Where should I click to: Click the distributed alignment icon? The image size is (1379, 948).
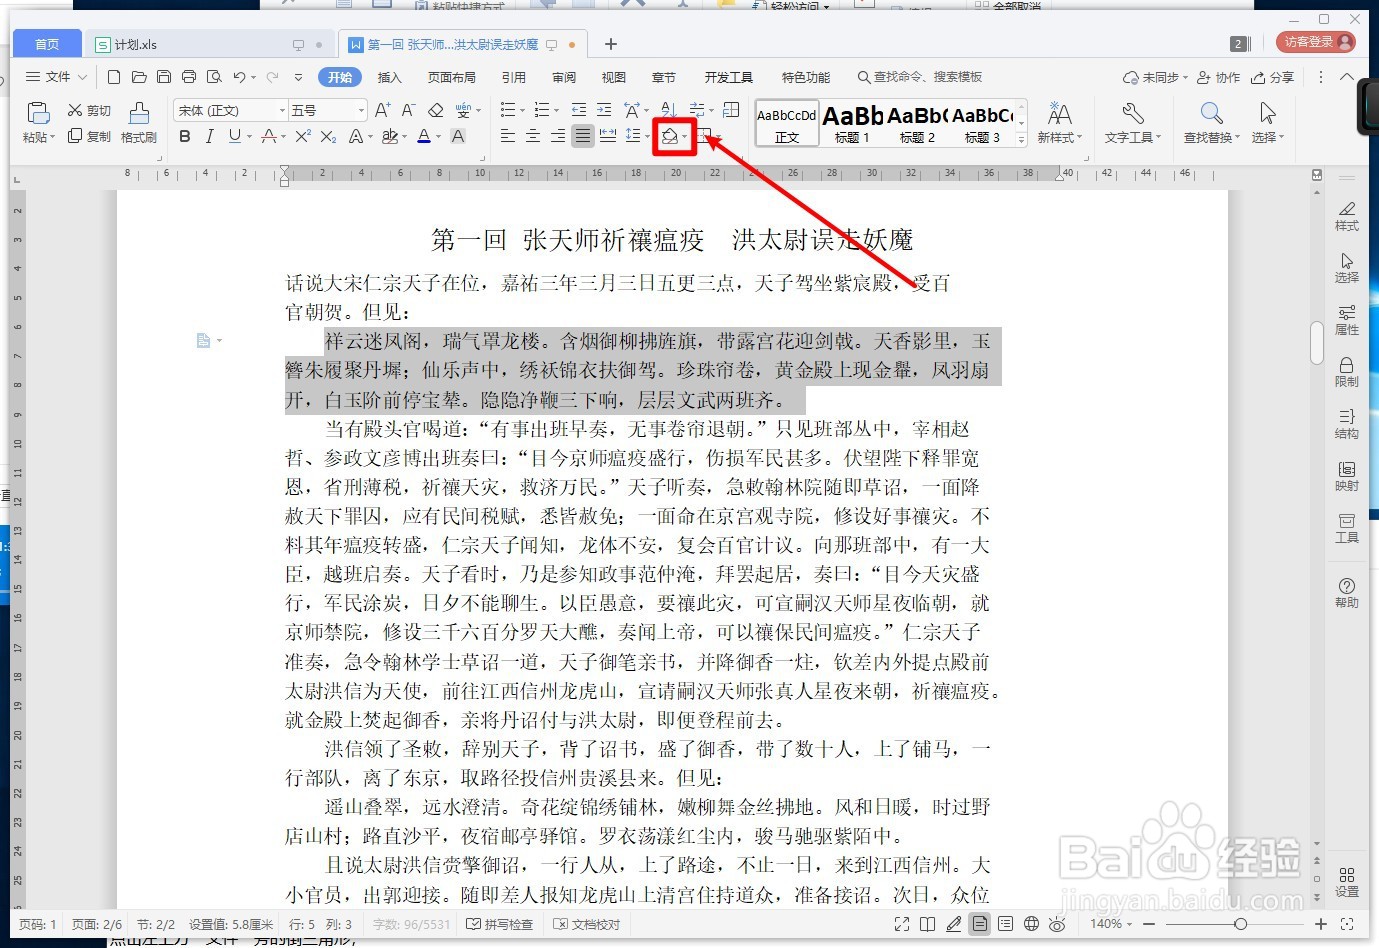pyautogui.click(x=608, y=136)
